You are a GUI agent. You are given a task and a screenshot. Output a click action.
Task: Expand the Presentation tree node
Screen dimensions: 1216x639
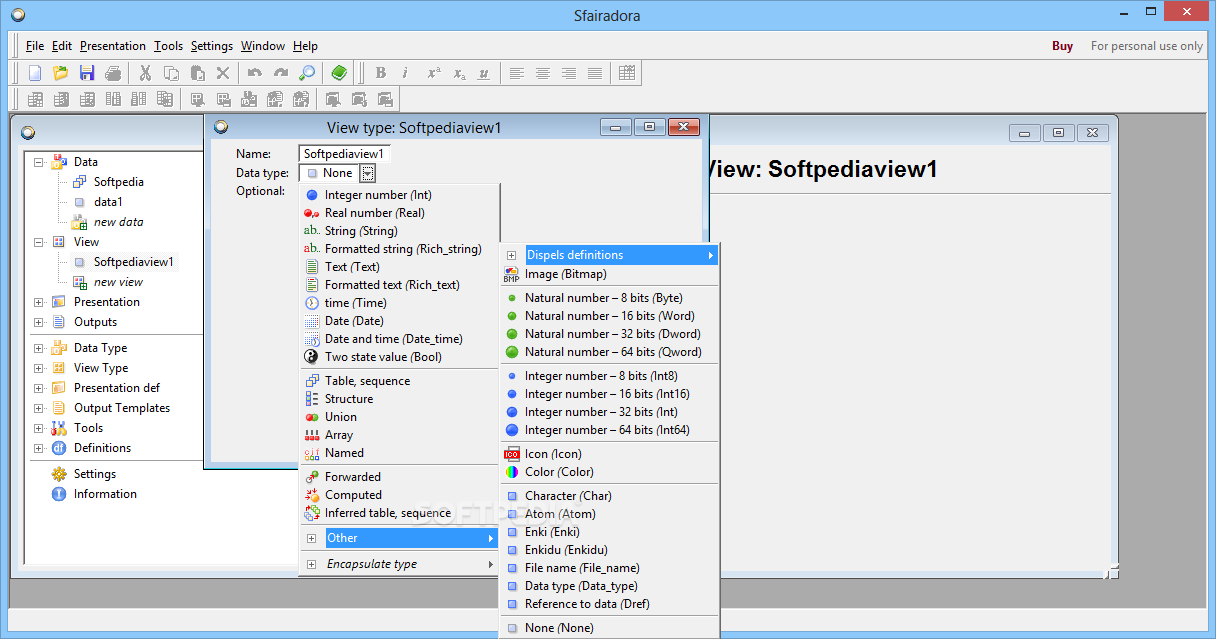39,302
